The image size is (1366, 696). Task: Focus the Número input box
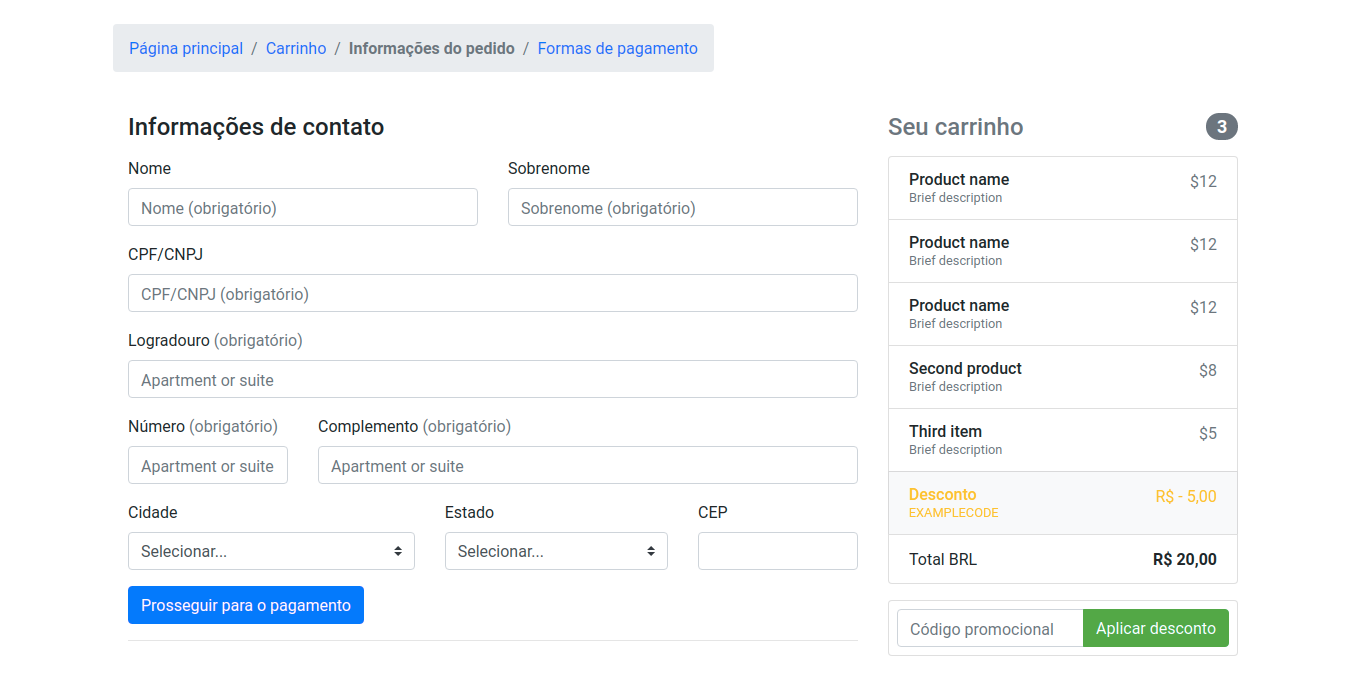[208, 465]
